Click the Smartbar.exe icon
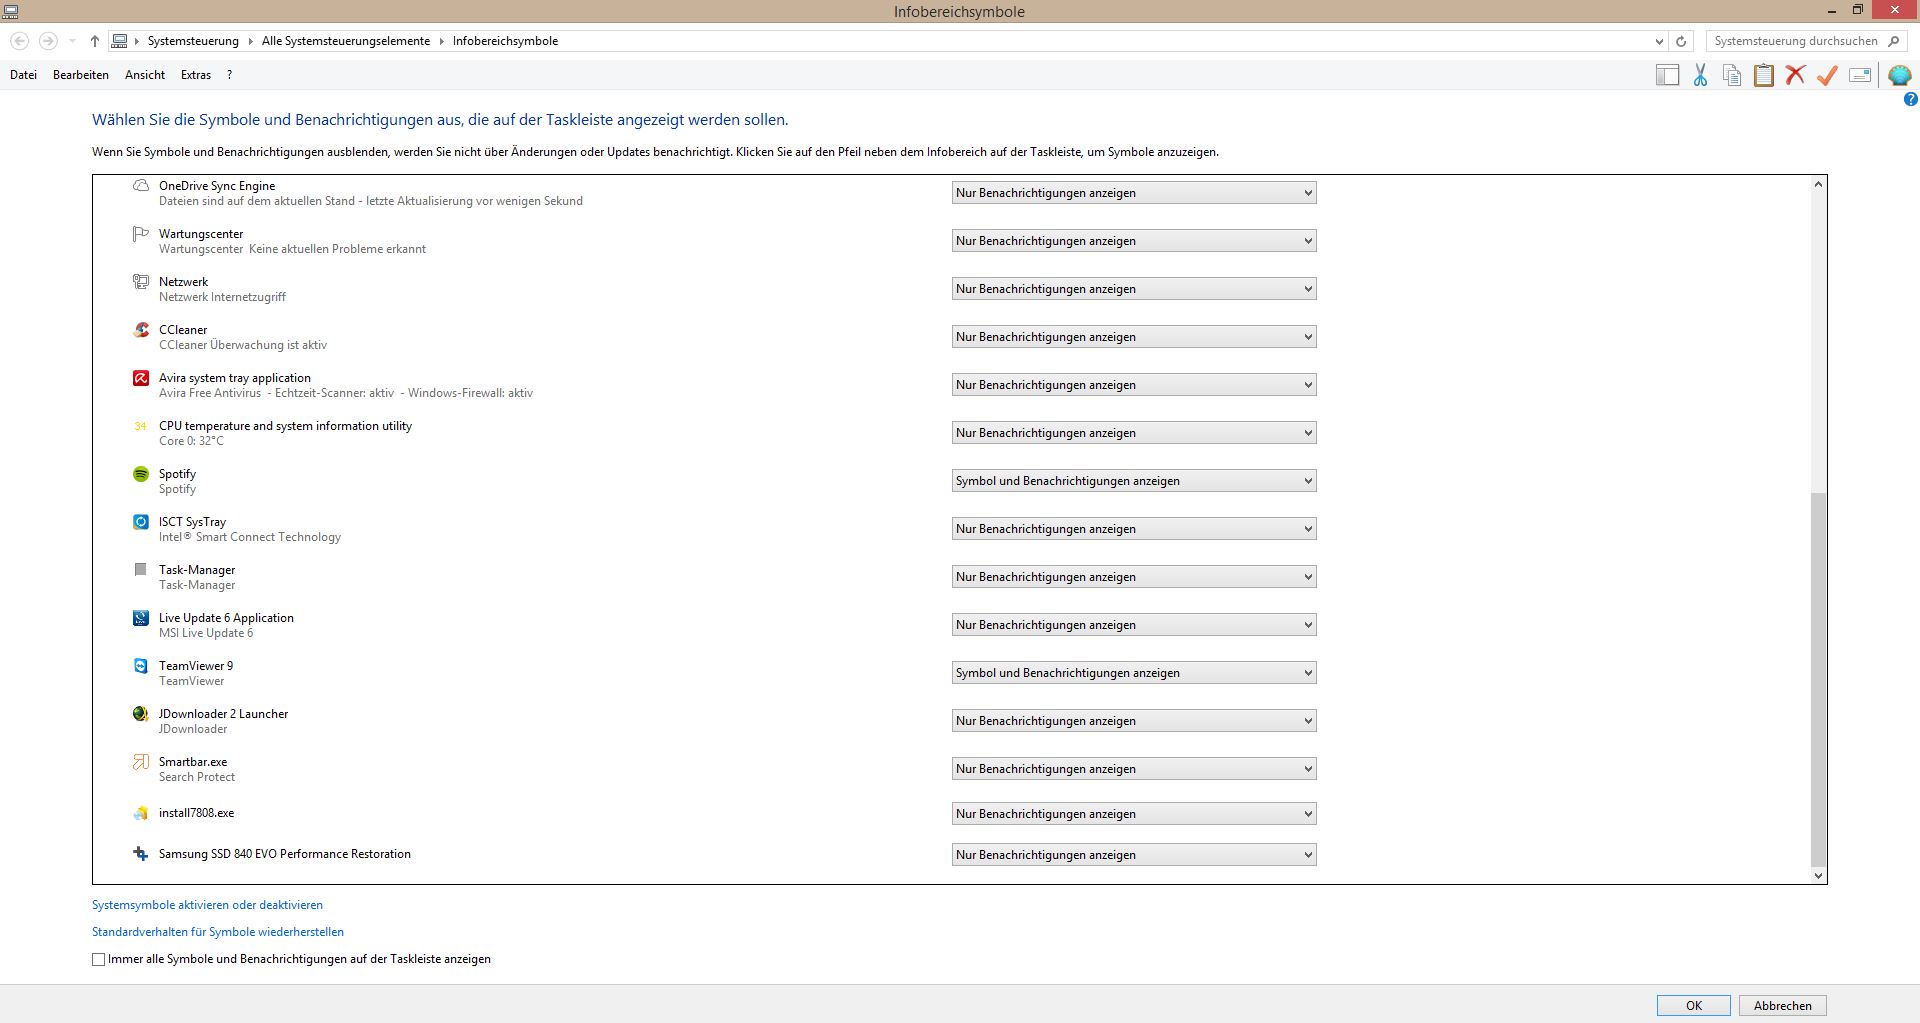The width and height of the screenshot is (1920, 1023). (141, 762)
